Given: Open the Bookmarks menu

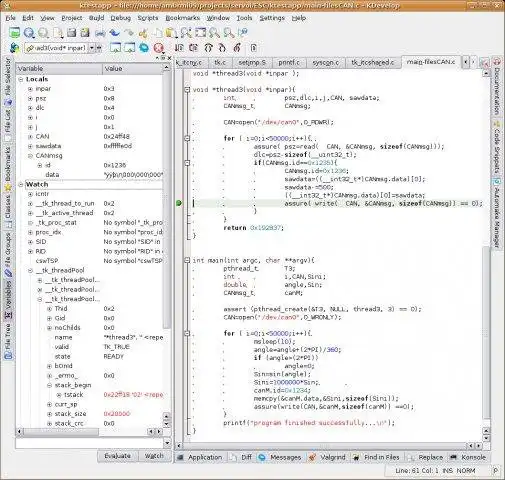Looking at the screenshot, I should tap(182, 18).
